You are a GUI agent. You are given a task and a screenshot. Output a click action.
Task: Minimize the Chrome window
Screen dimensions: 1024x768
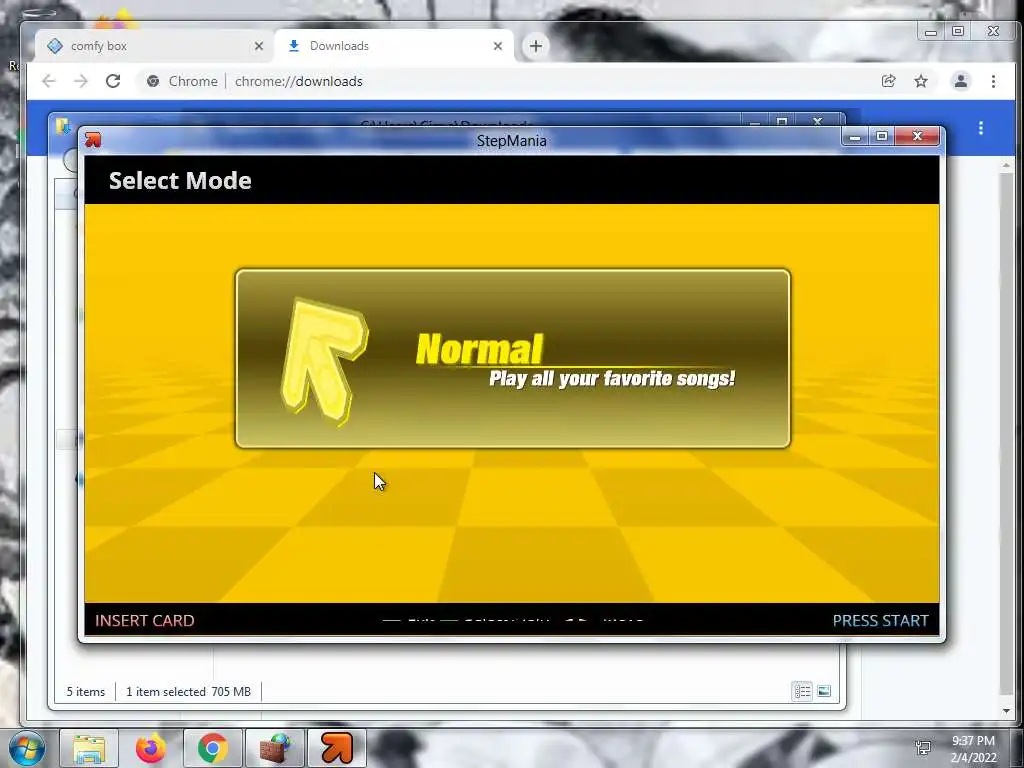[x=931, y=31]
